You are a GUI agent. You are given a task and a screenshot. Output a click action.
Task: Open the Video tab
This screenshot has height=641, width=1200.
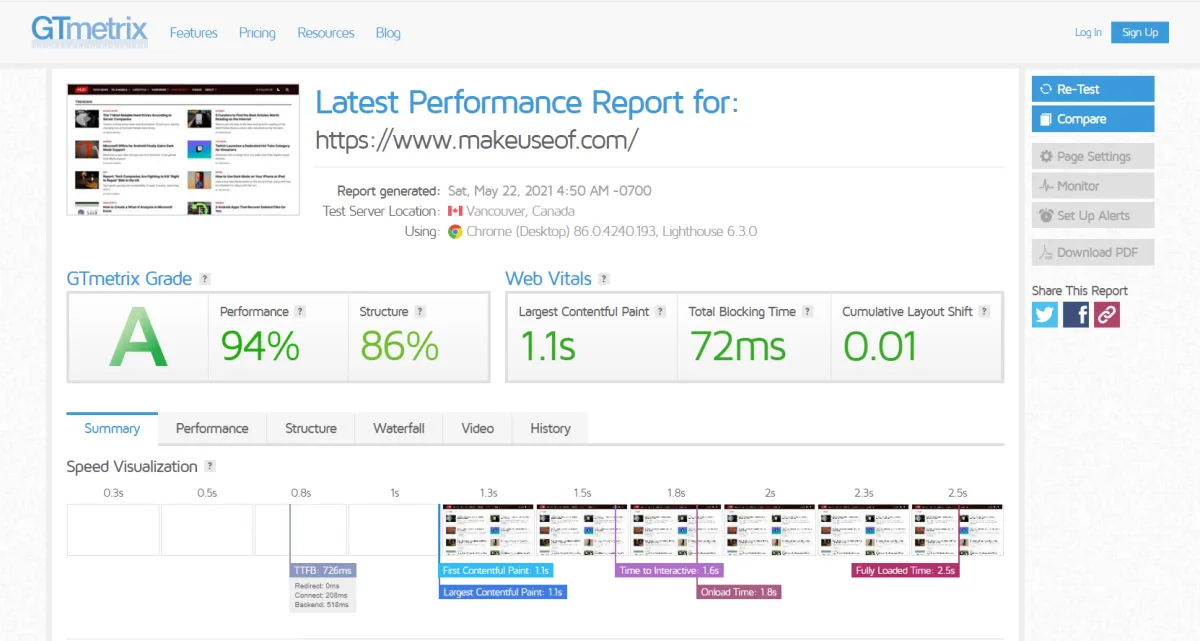pos(478,428)
